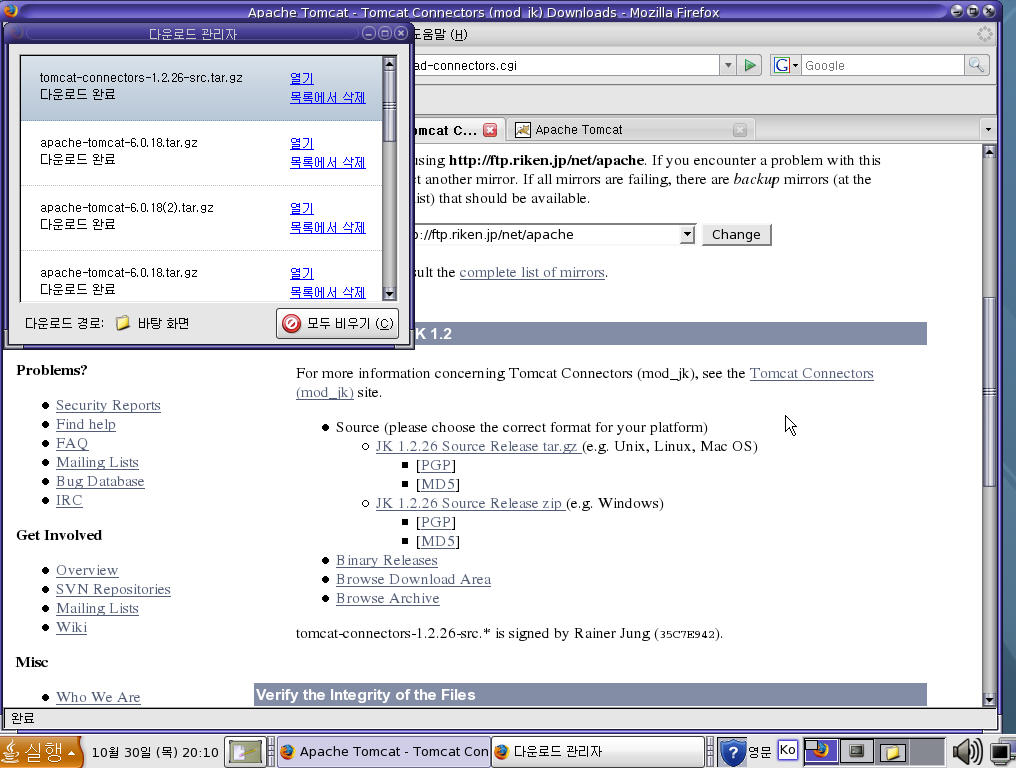Open the Wiki link

click(71, 627)
